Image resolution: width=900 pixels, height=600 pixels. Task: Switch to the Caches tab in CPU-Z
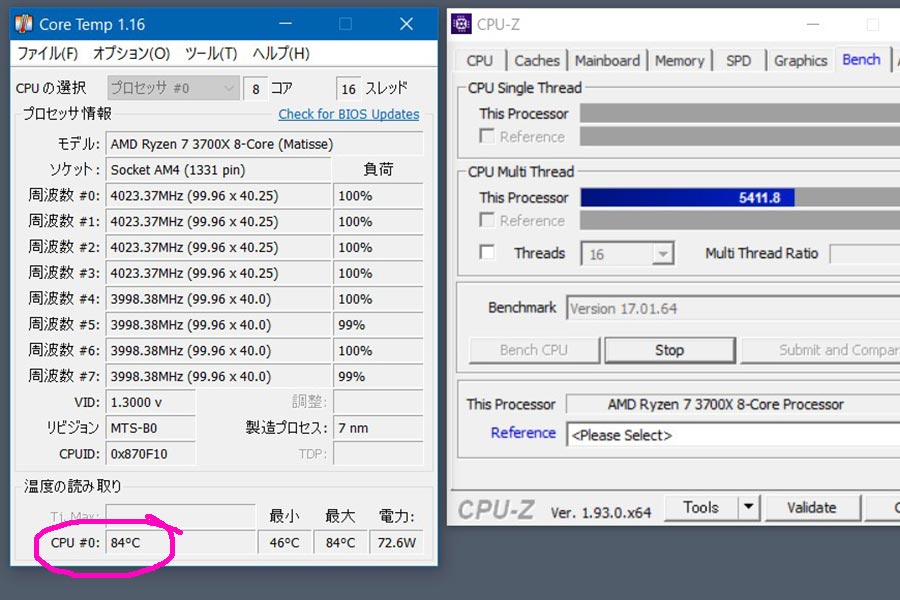tap(537, 60)
